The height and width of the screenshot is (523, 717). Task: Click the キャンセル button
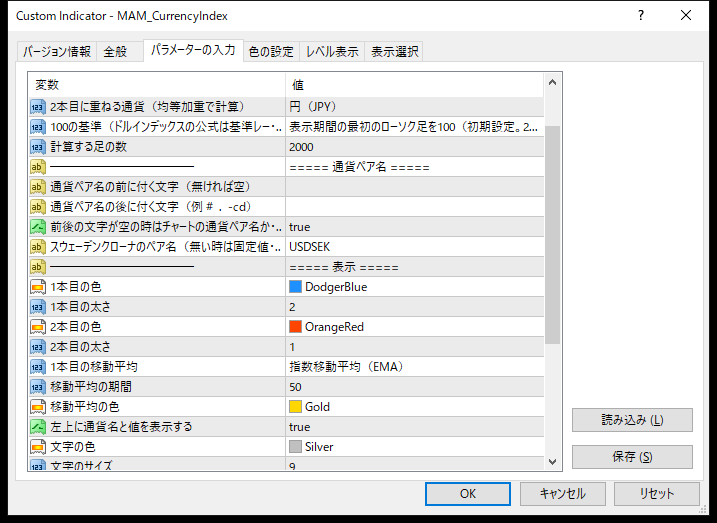[x=562, y=494]
